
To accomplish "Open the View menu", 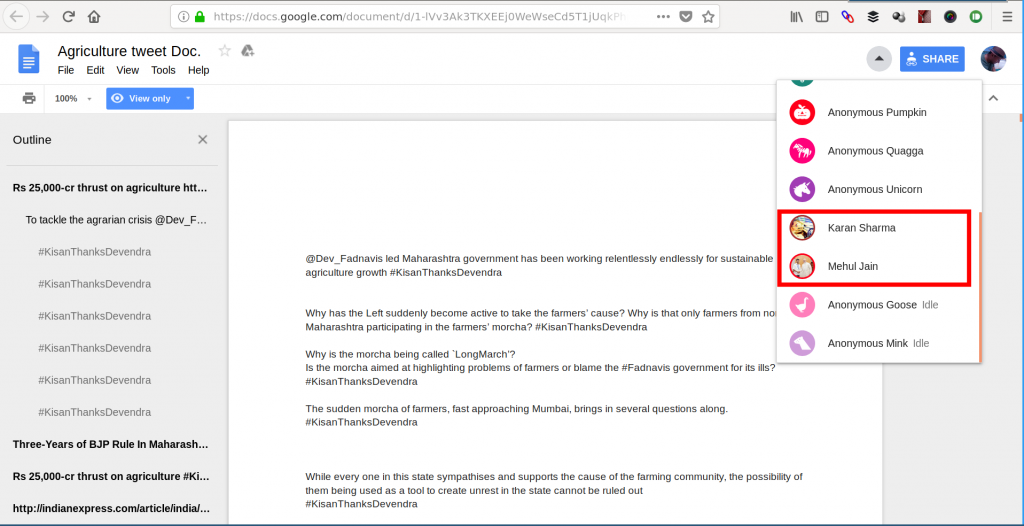I will 128,70.
